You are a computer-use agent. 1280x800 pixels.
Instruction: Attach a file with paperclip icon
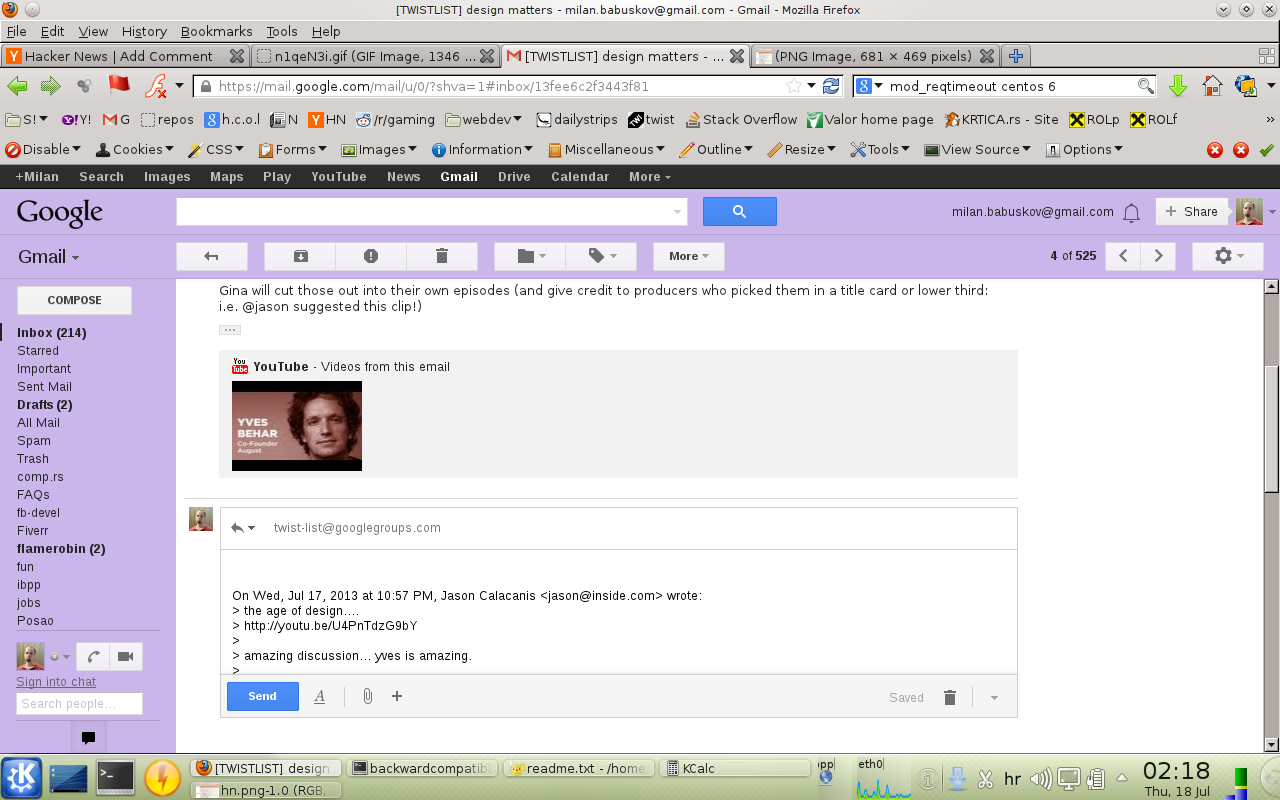(367, 696)
